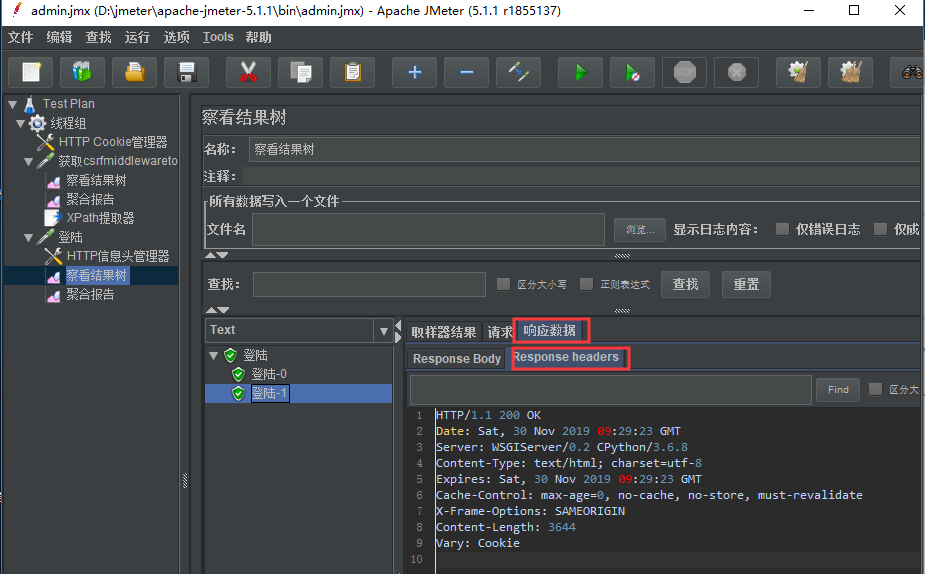Click the Toggle enable/disable icon
This screenshot has width=925, height=574.
pos(519,73)
